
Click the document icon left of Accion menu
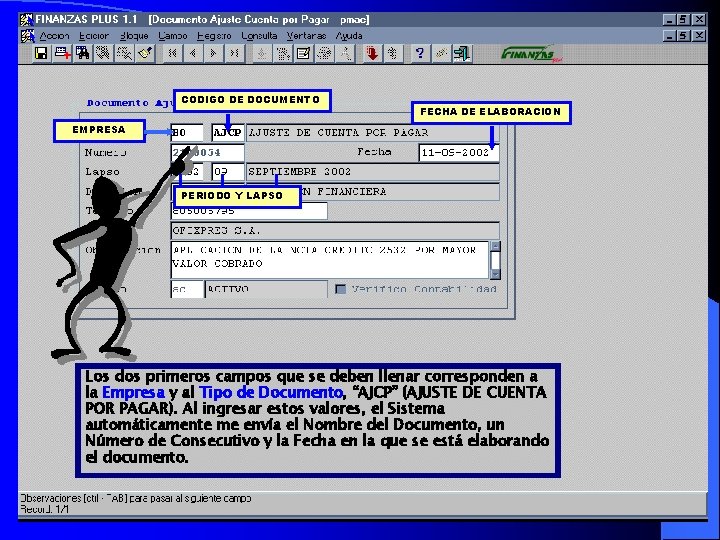[x=28, y=36]
